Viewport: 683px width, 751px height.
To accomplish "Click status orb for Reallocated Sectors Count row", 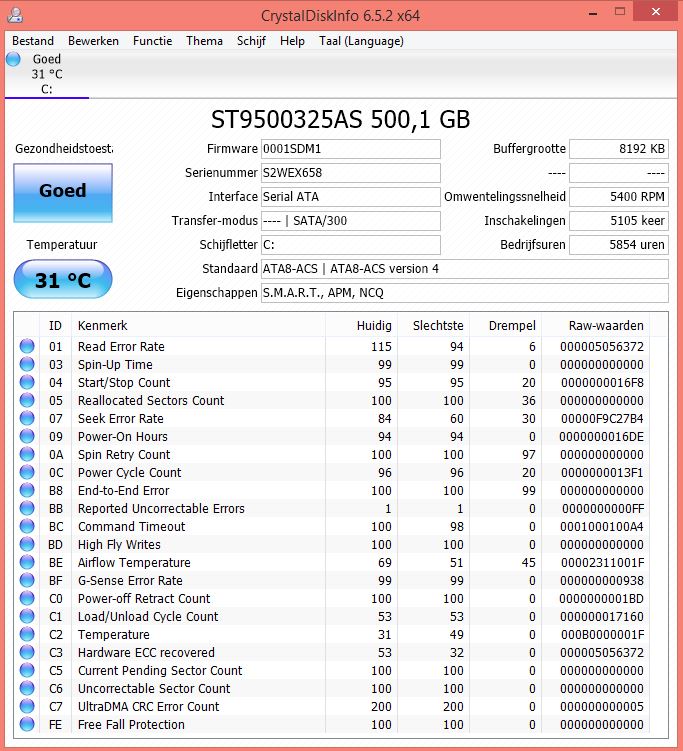I will [27, 400].
